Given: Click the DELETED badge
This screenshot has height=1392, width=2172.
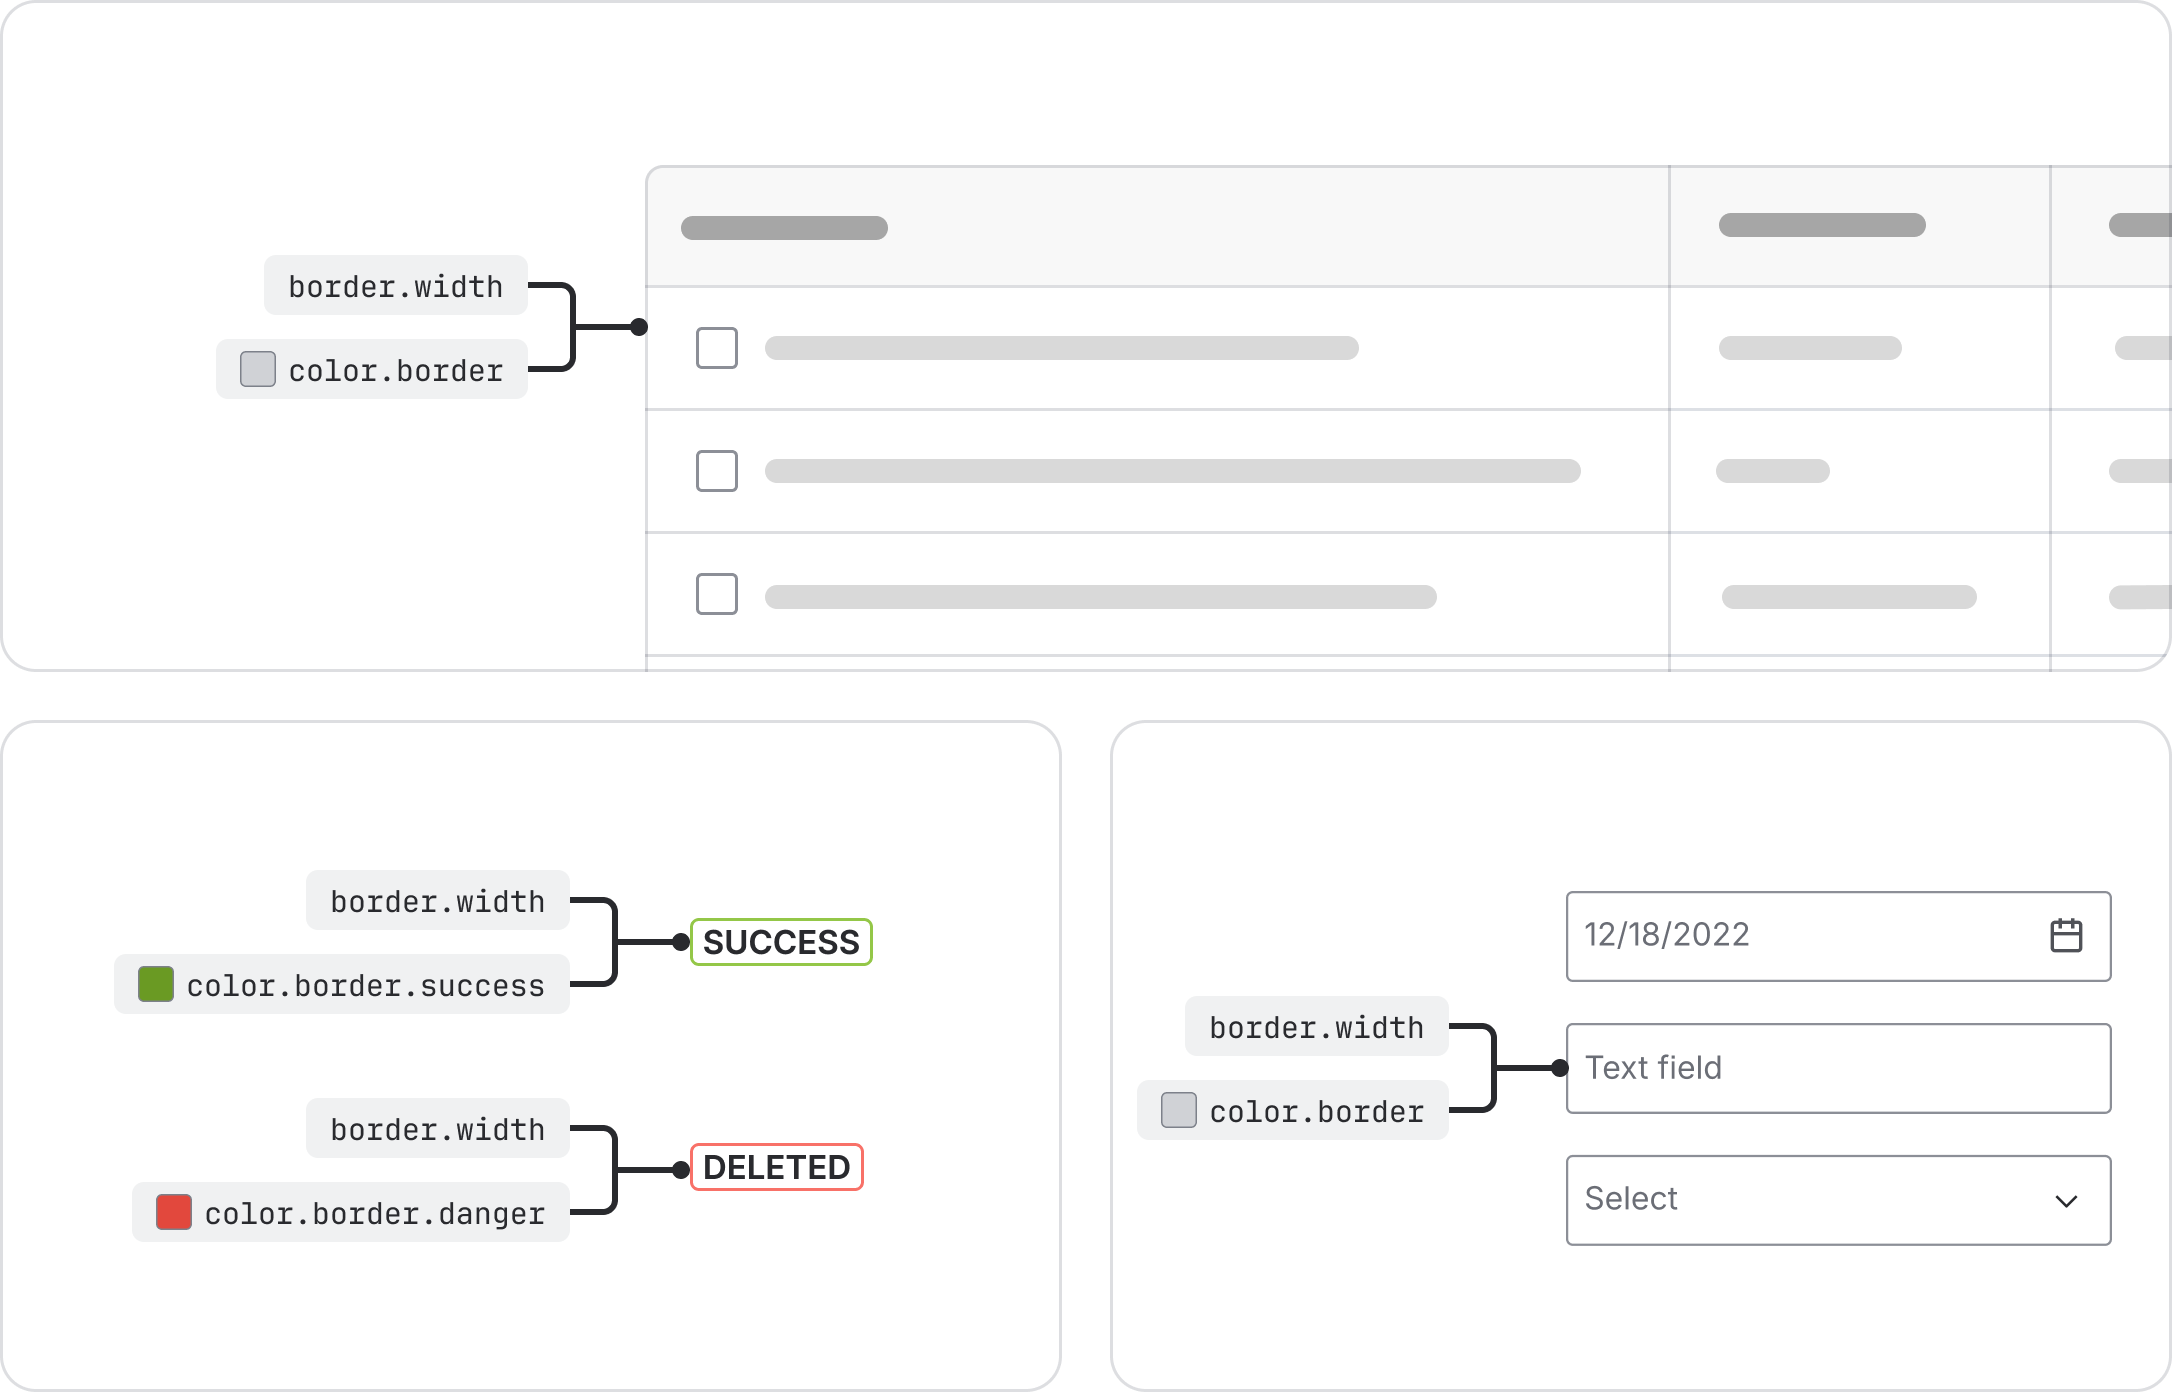Looking at the screenshot, I should pos(776,1167).
